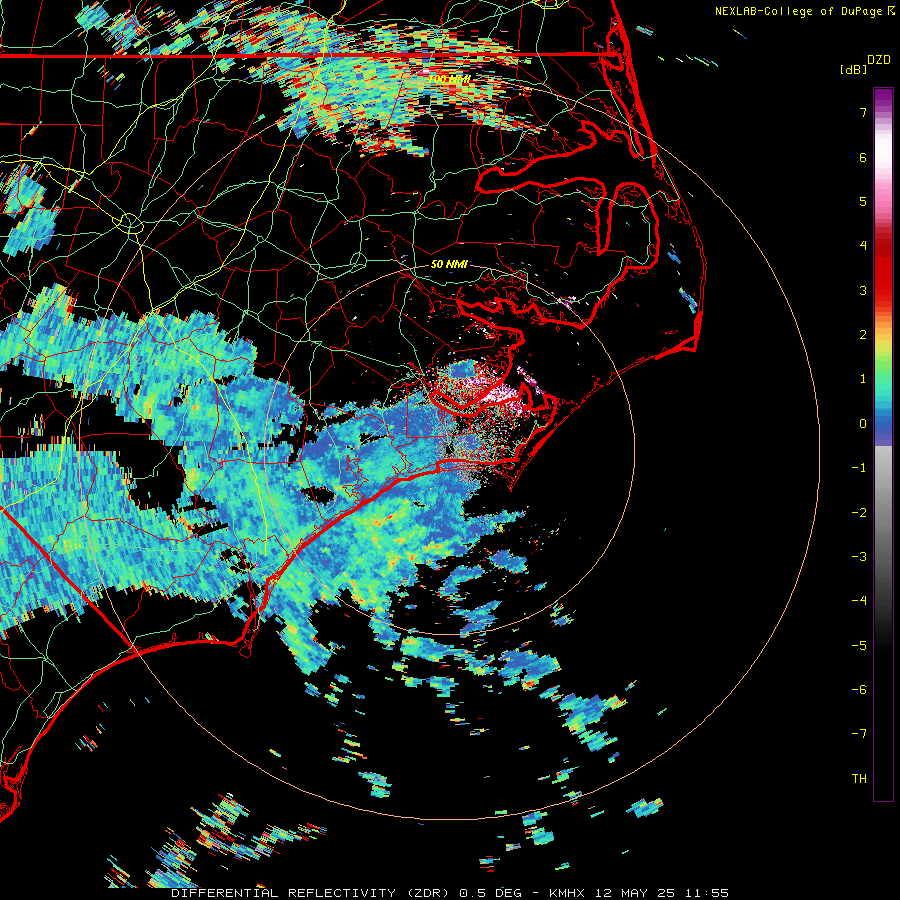
Task: Click the scale value 7
Action: tap(863, 112)
